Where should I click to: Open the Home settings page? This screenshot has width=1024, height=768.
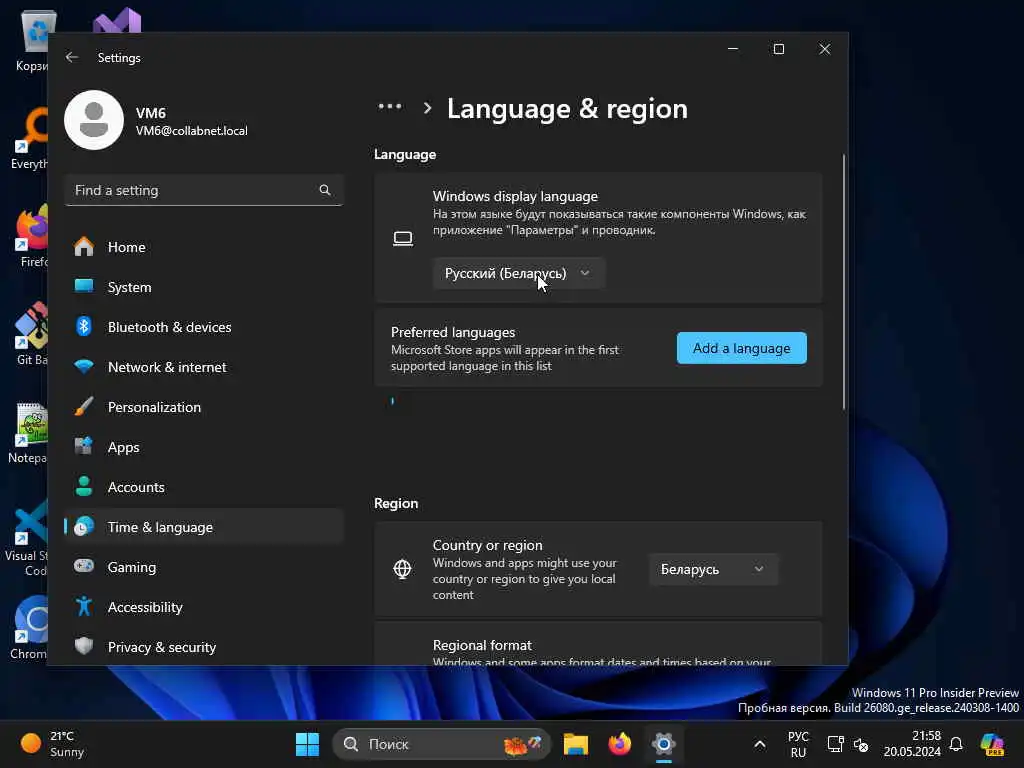click(204, 247)
